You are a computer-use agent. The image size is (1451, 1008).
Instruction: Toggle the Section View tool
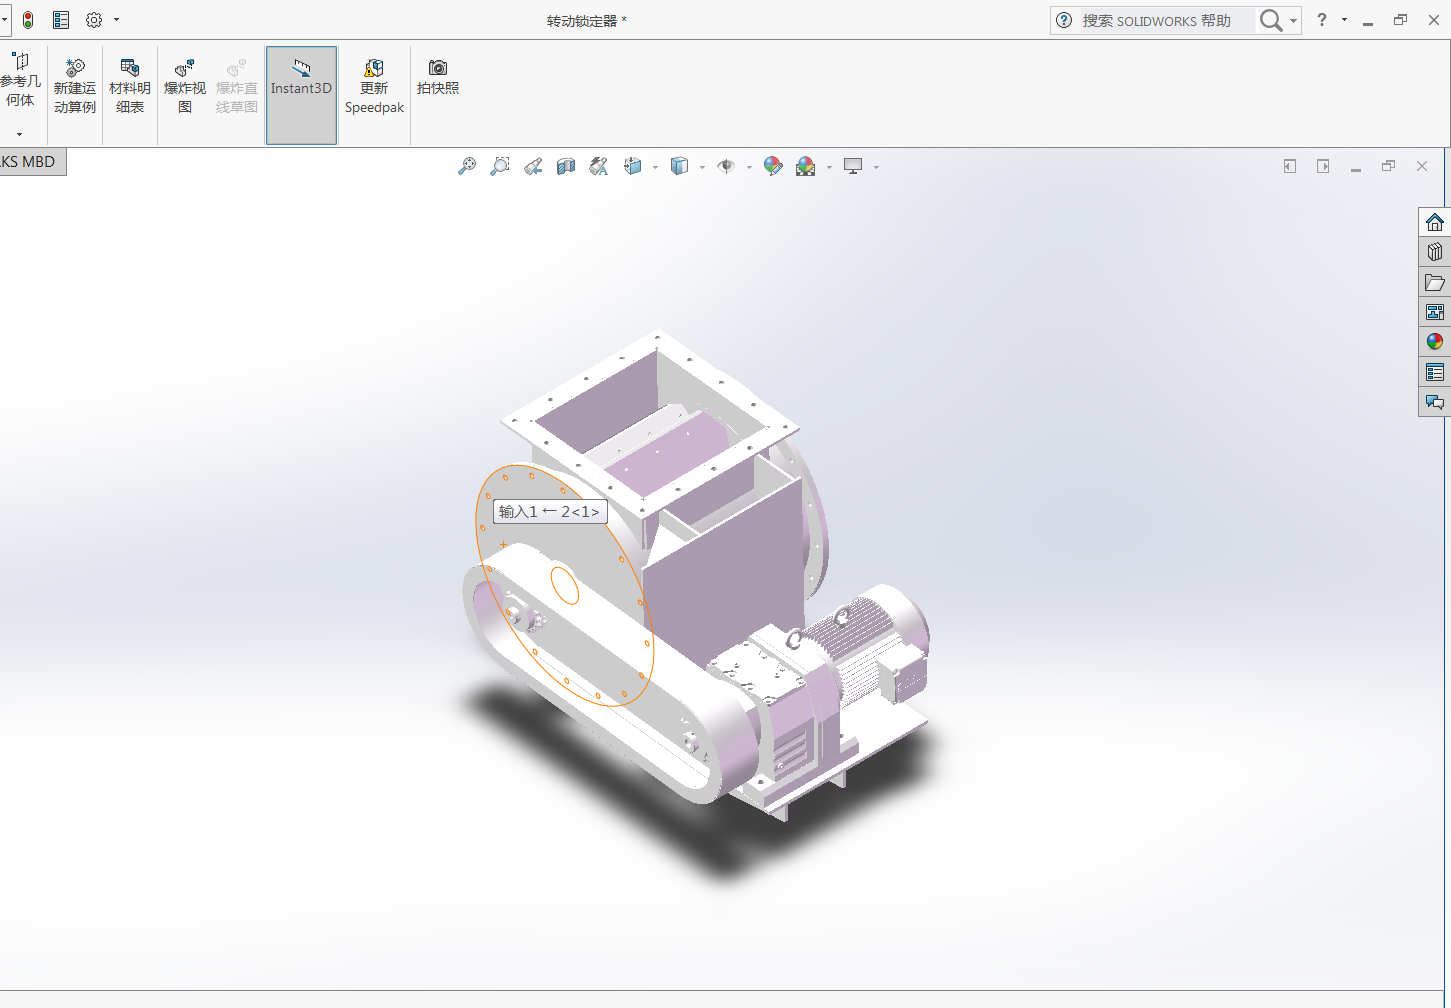click(x=566, y=167)
